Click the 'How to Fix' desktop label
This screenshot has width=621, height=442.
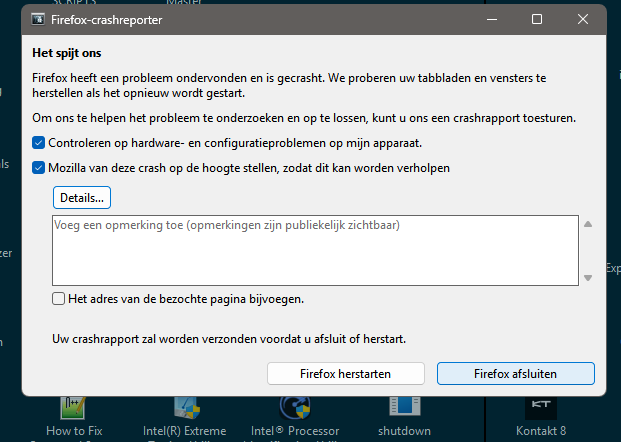(74, 431)
